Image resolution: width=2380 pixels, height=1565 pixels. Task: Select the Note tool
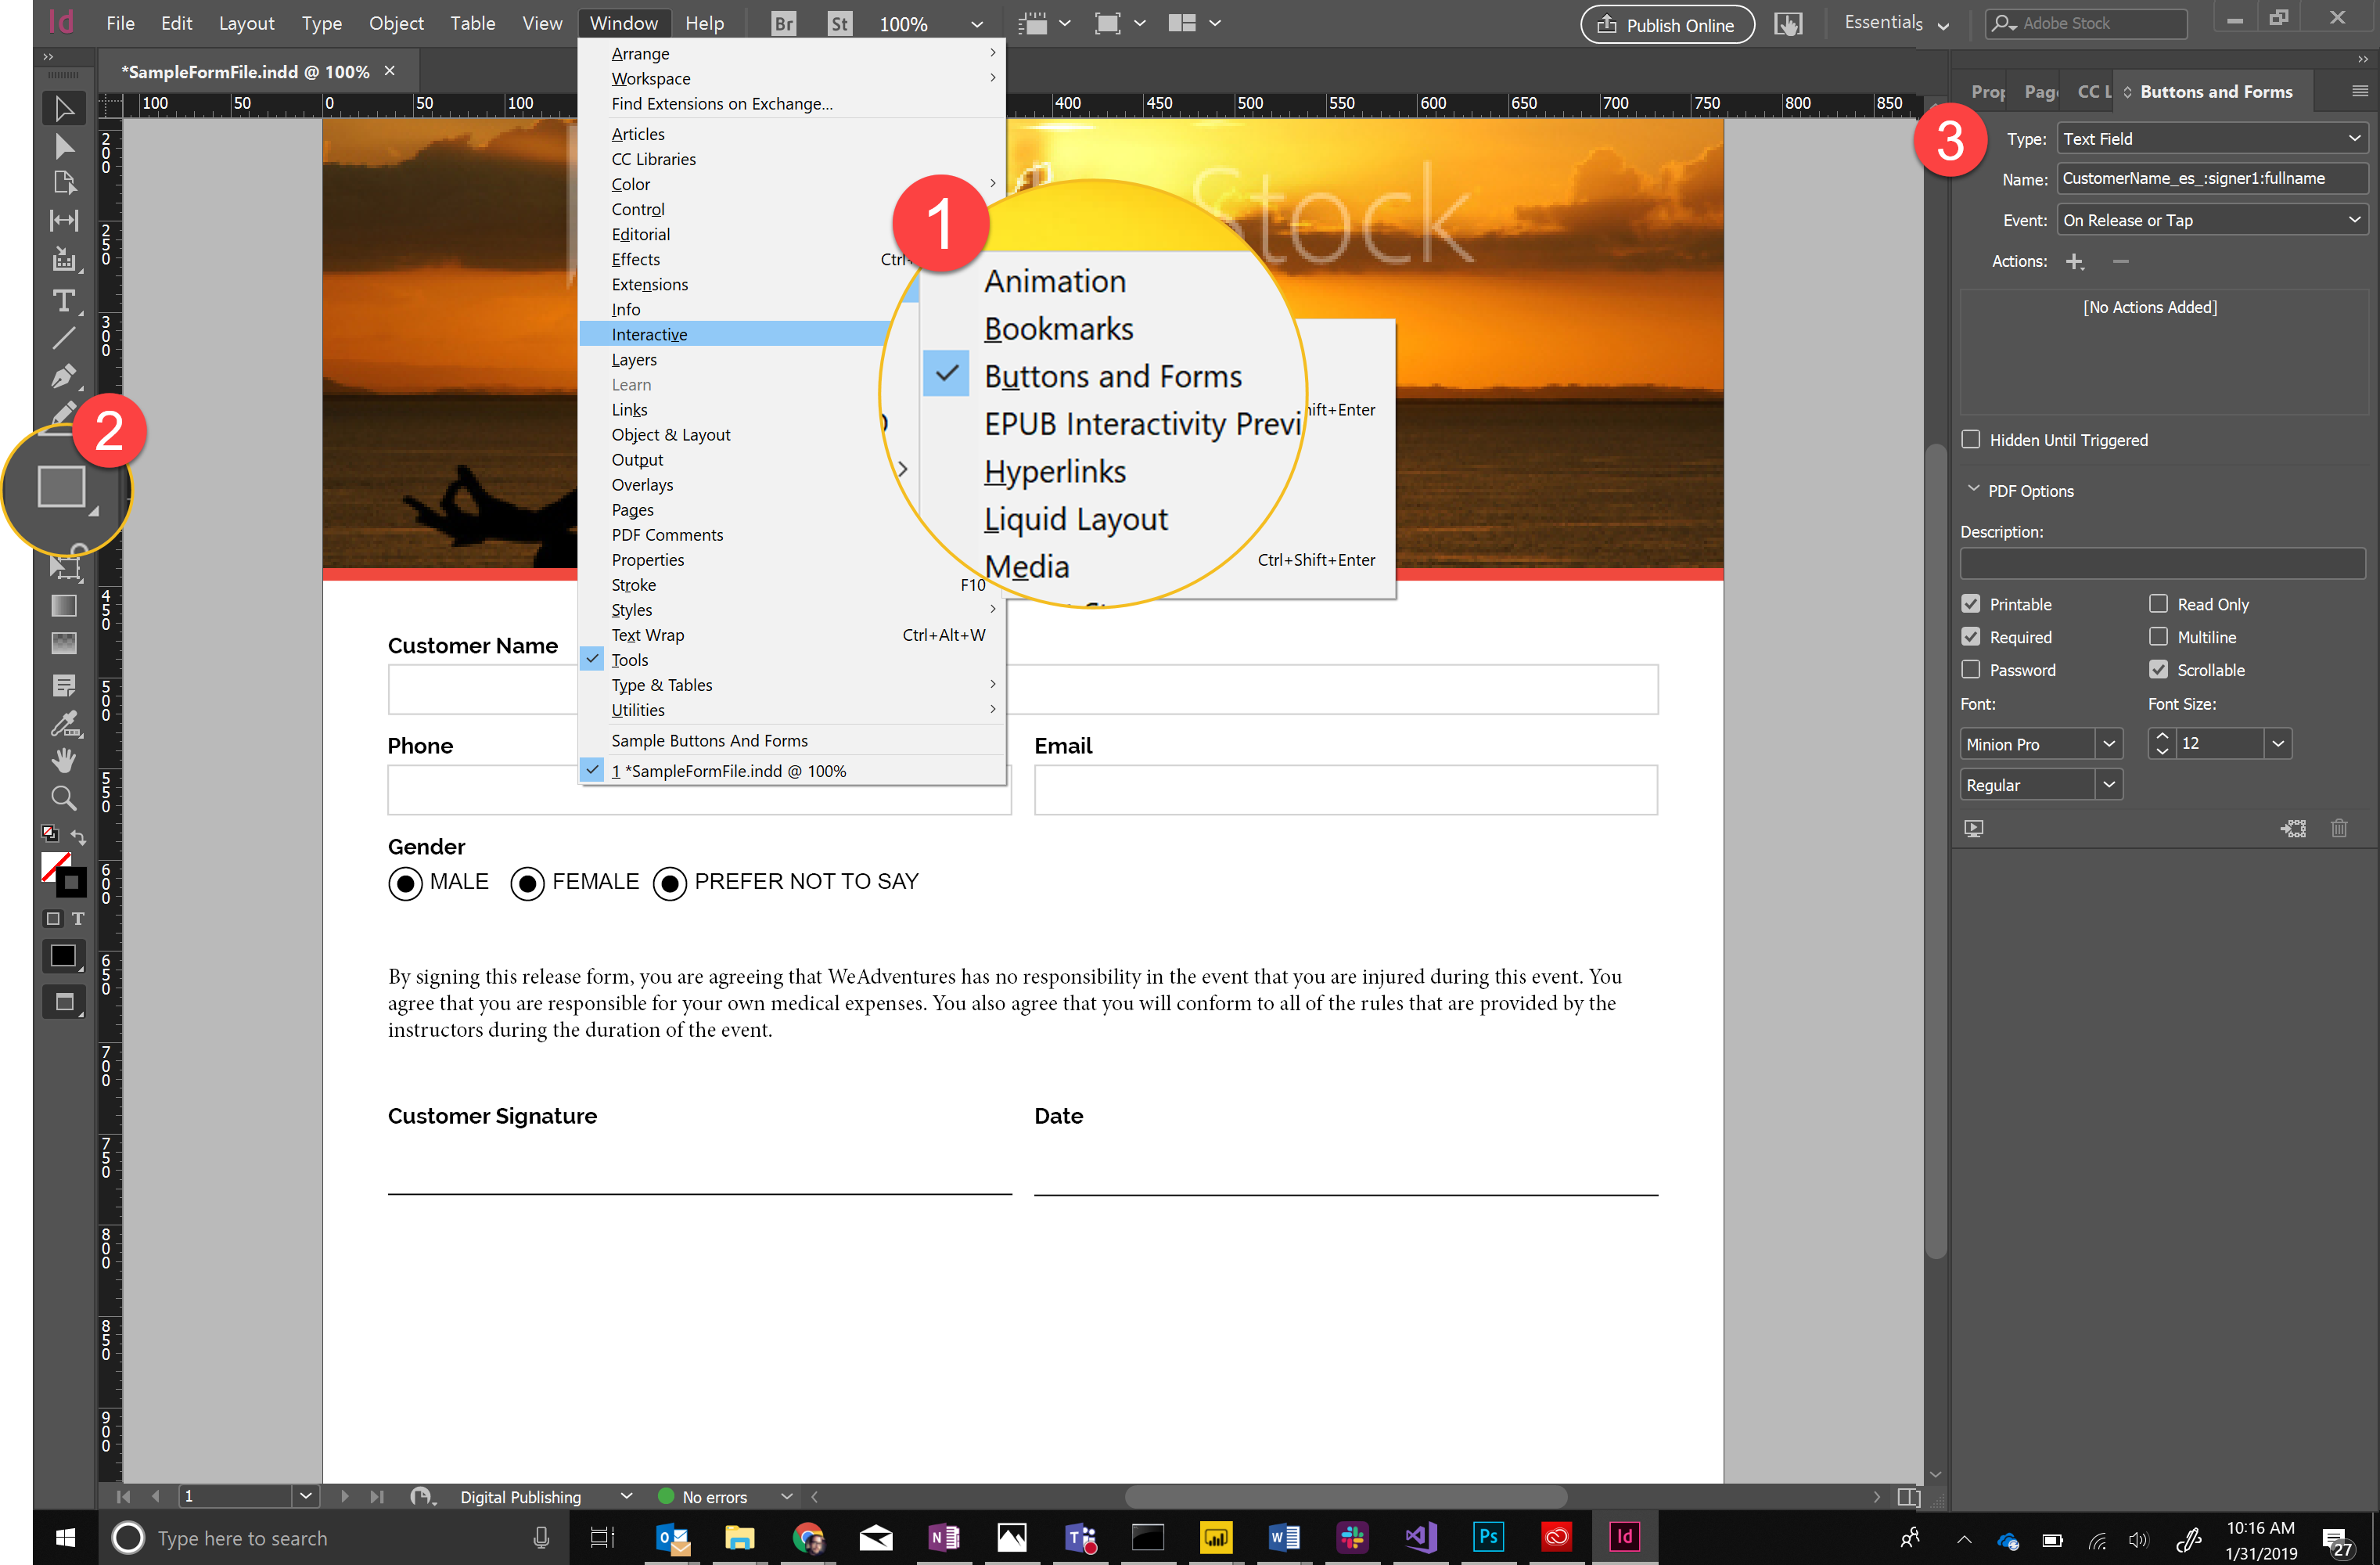pyautogui.click(x=64, y=685)
